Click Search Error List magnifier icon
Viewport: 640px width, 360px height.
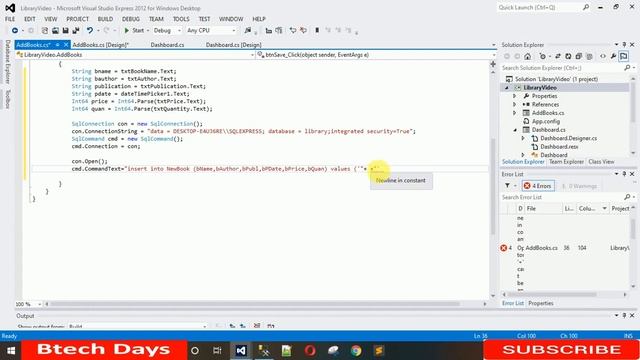627,197
